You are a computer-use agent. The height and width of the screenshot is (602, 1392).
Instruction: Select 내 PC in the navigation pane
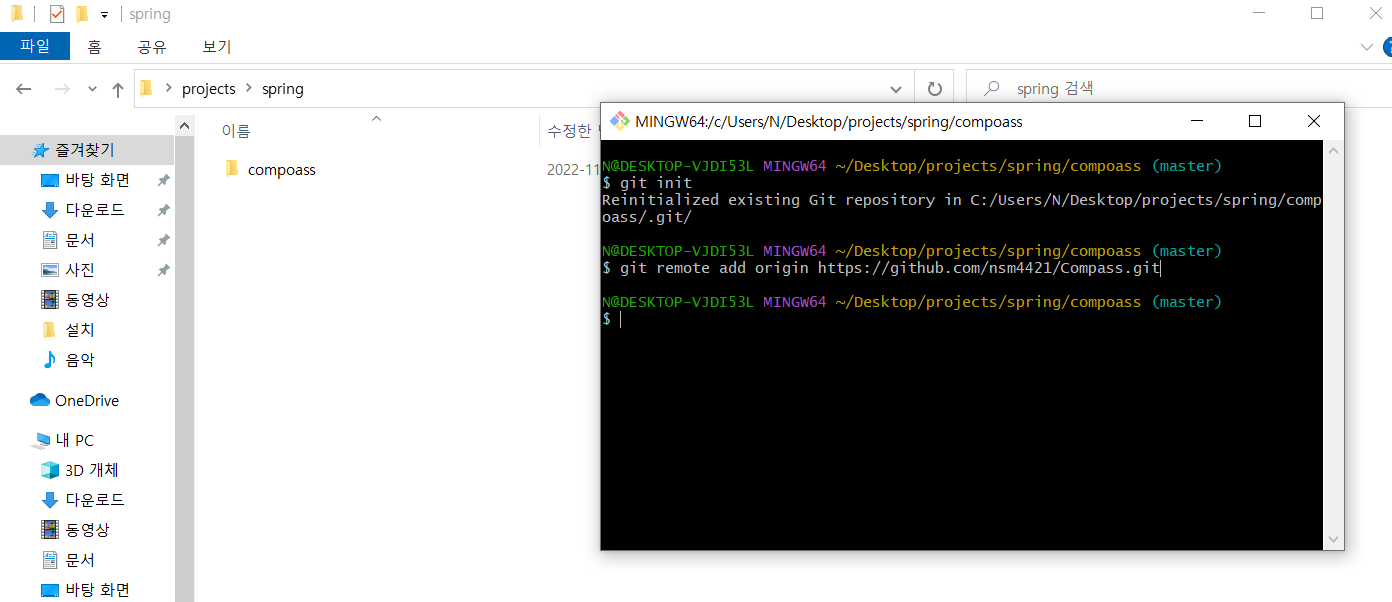pos(74,440)
